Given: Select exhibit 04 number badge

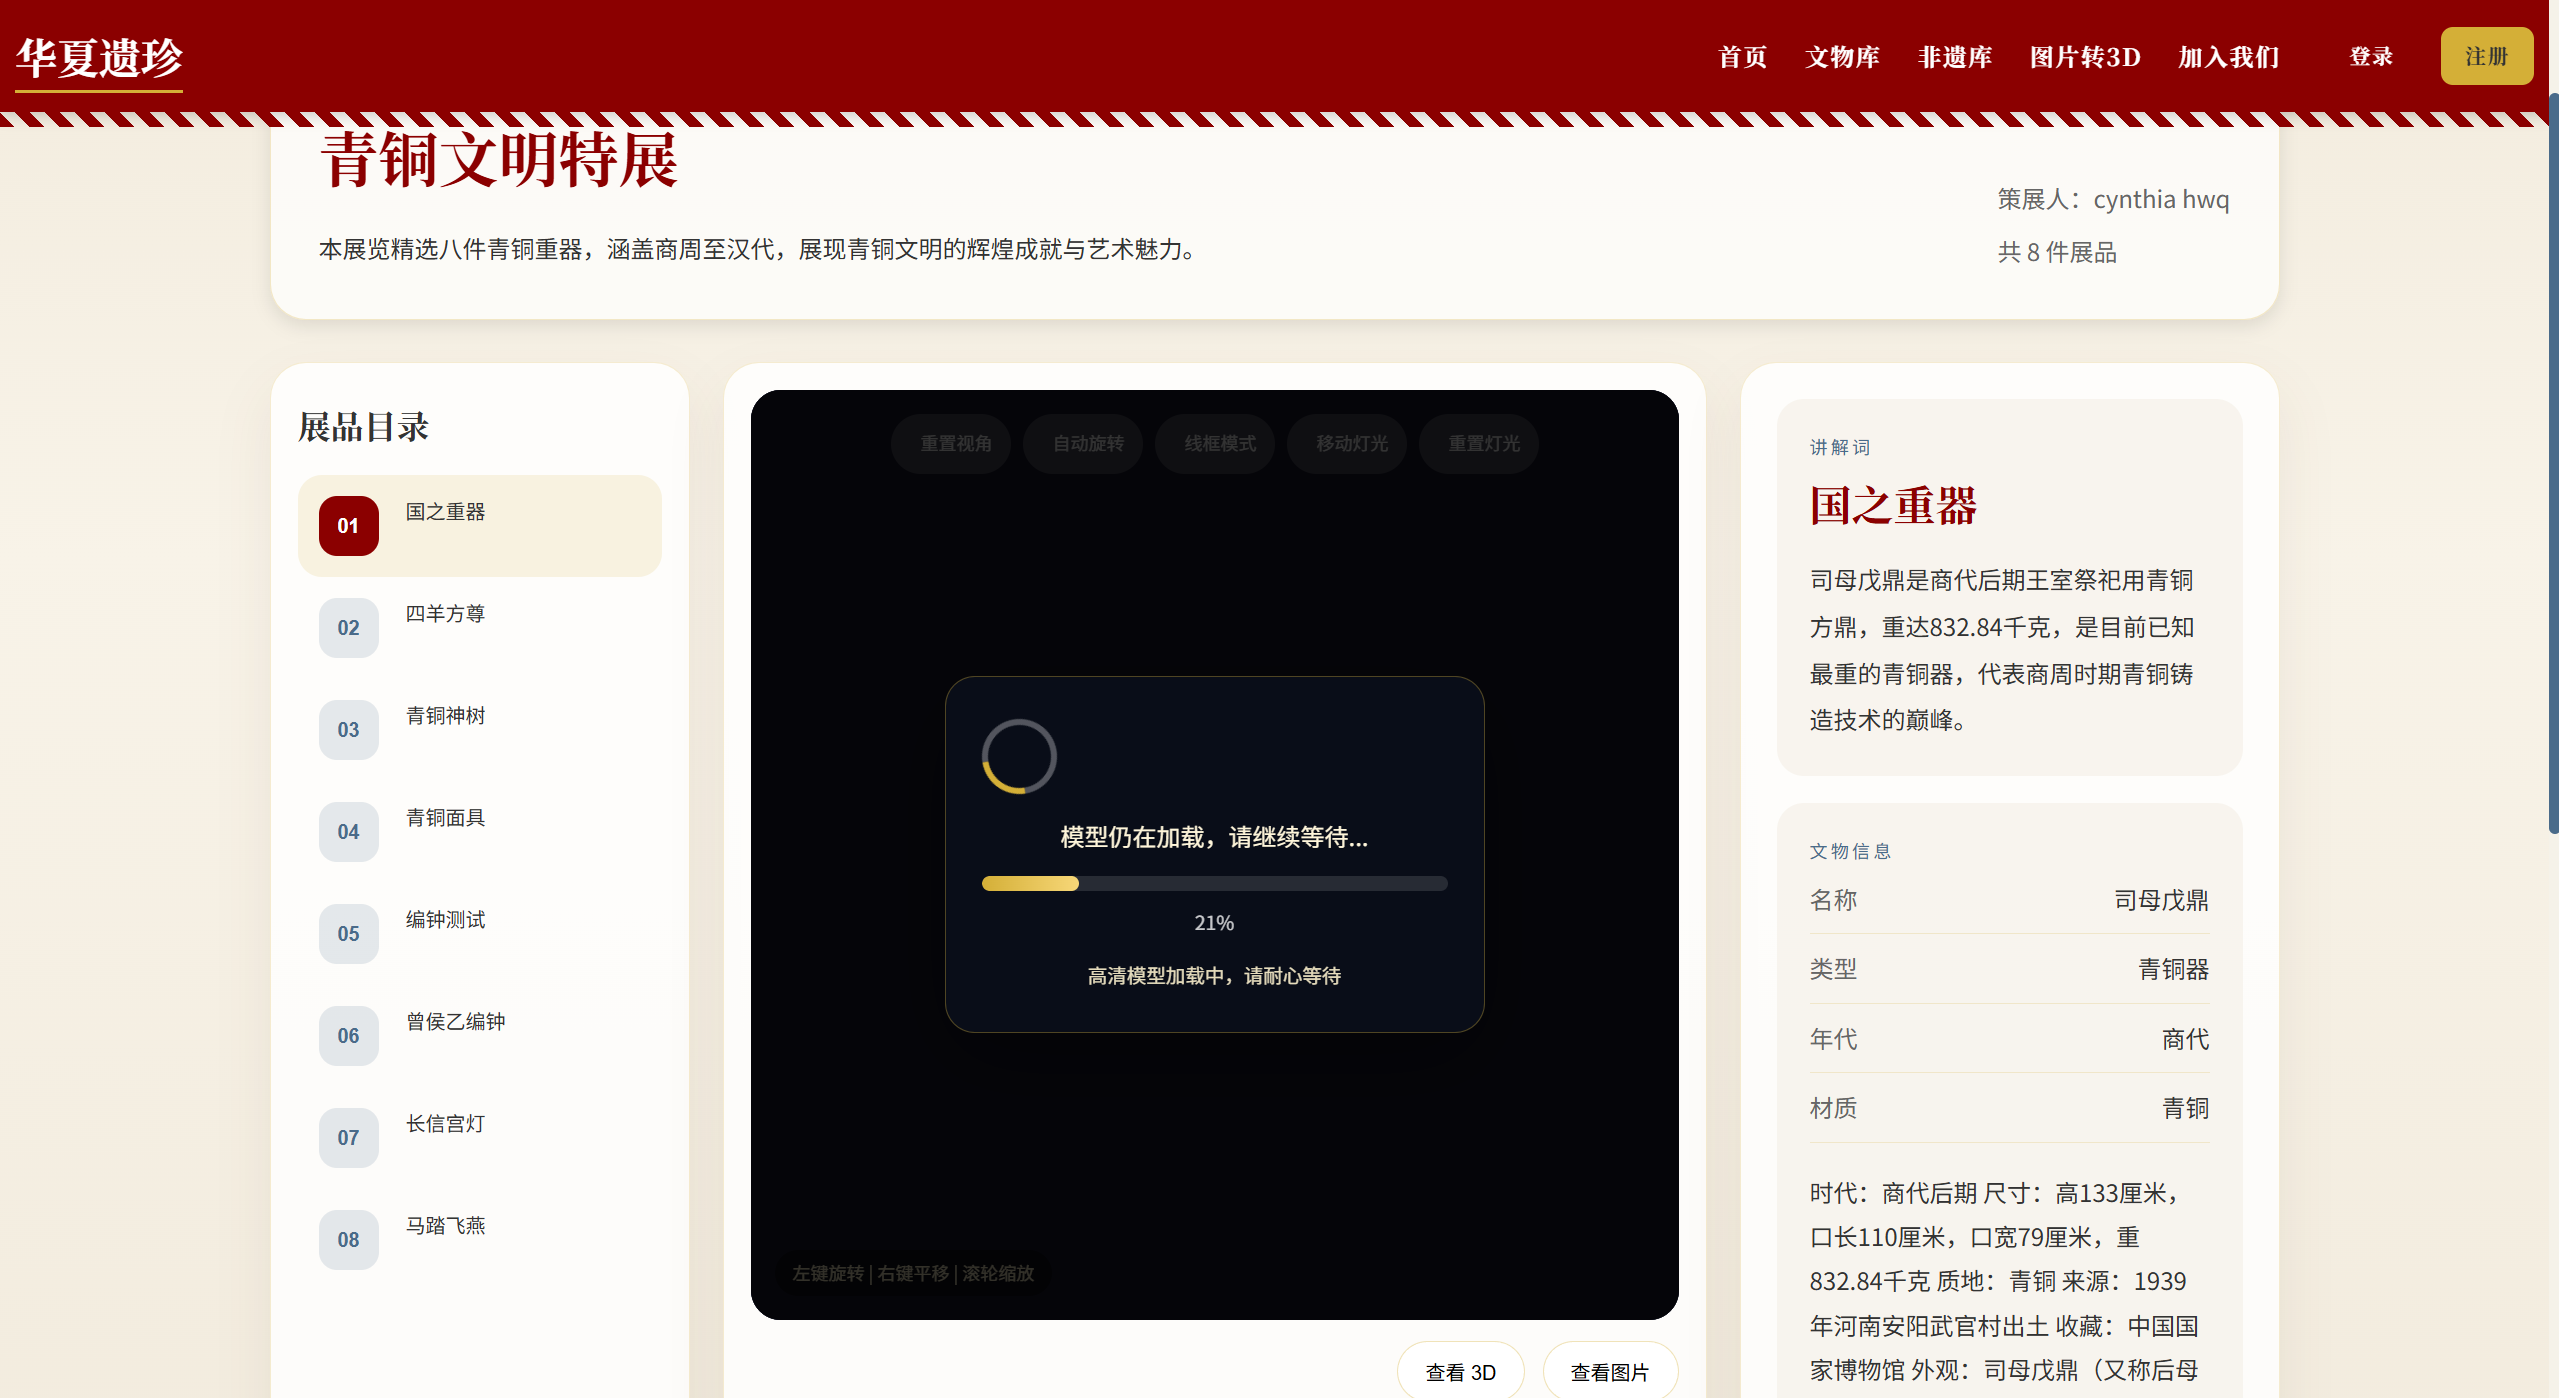Looking at the screenshot, I should tap(348, 832).
